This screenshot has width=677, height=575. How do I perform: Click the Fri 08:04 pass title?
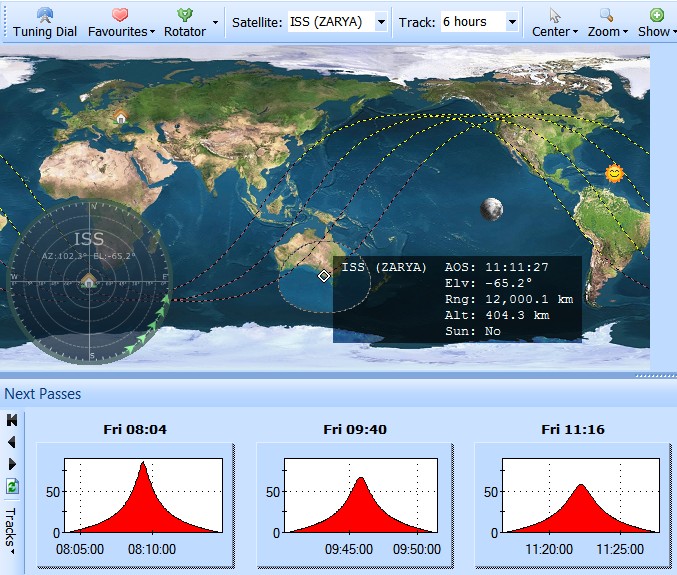[x=135, y=430]
